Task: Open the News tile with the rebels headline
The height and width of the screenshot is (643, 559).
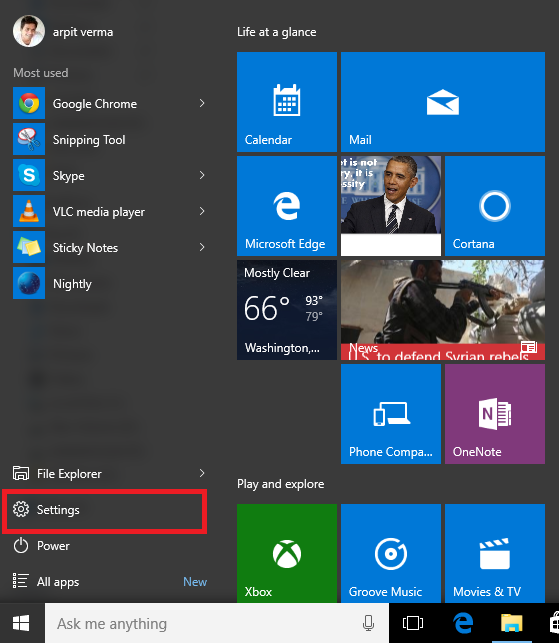Action: click(443, 310)
